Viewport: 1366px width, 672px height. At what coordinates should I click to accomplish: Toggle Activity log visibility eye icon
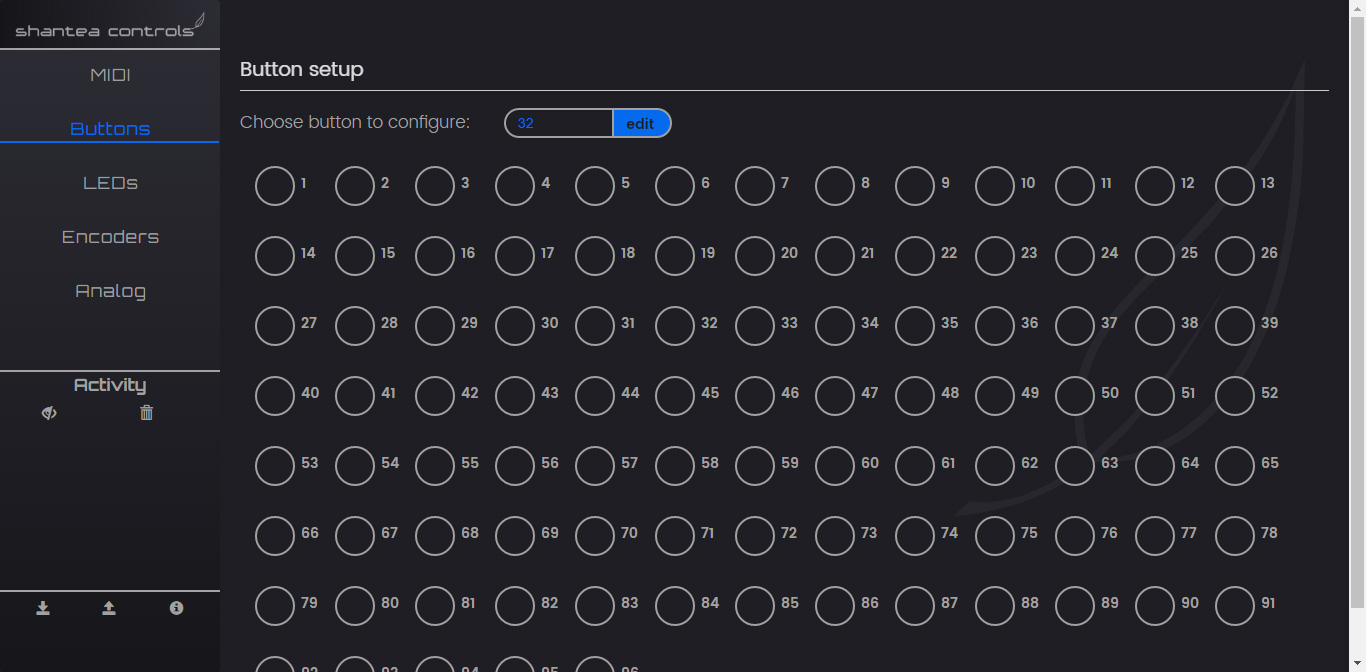[49, 413]
